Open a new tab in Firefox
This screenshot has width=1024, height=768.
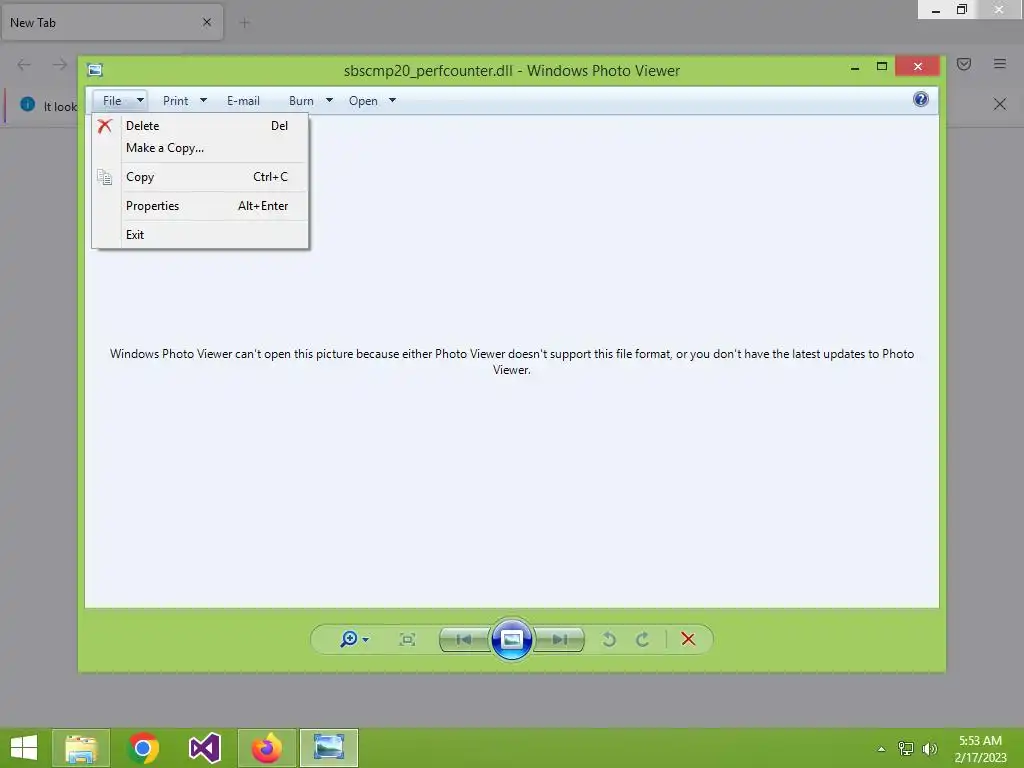pyautogui.click(x=244, y=23)
